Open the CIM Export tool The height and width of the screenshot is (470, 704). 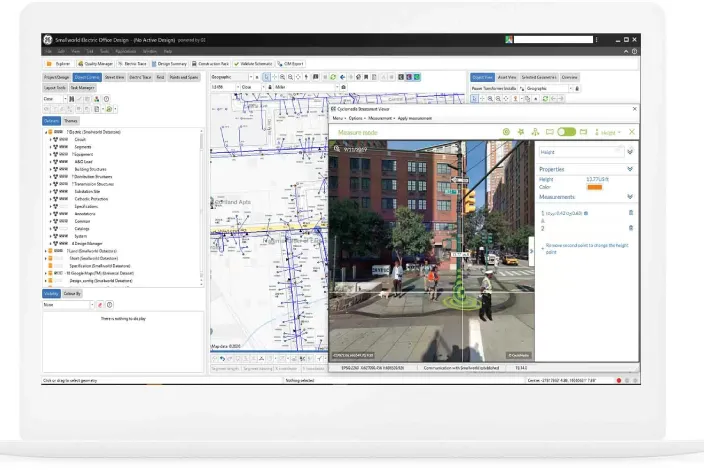[x=290, y=64]
